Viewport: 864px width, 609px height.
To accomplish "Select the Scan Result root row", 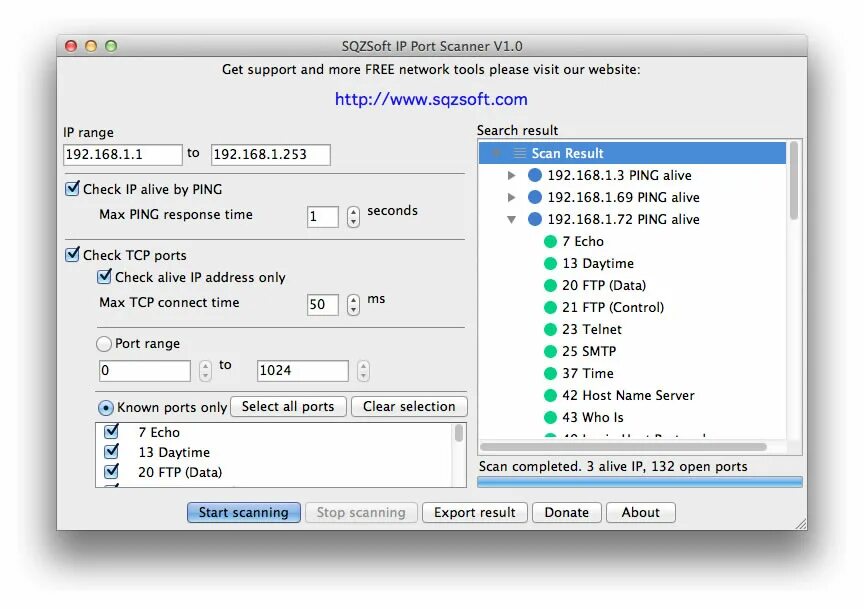I will (632, 153).
